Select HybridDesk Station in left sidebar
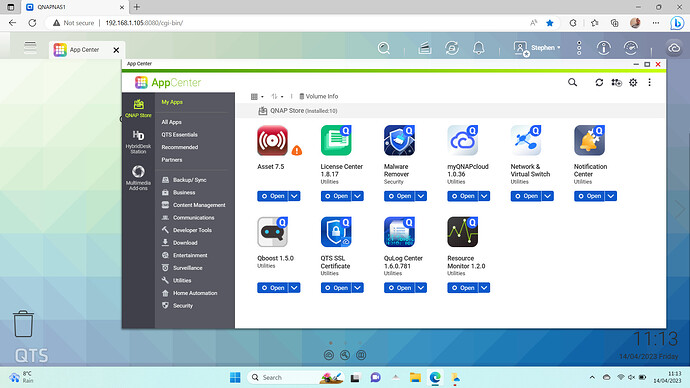Screen dimensions: 690x388 click(138, 142)
